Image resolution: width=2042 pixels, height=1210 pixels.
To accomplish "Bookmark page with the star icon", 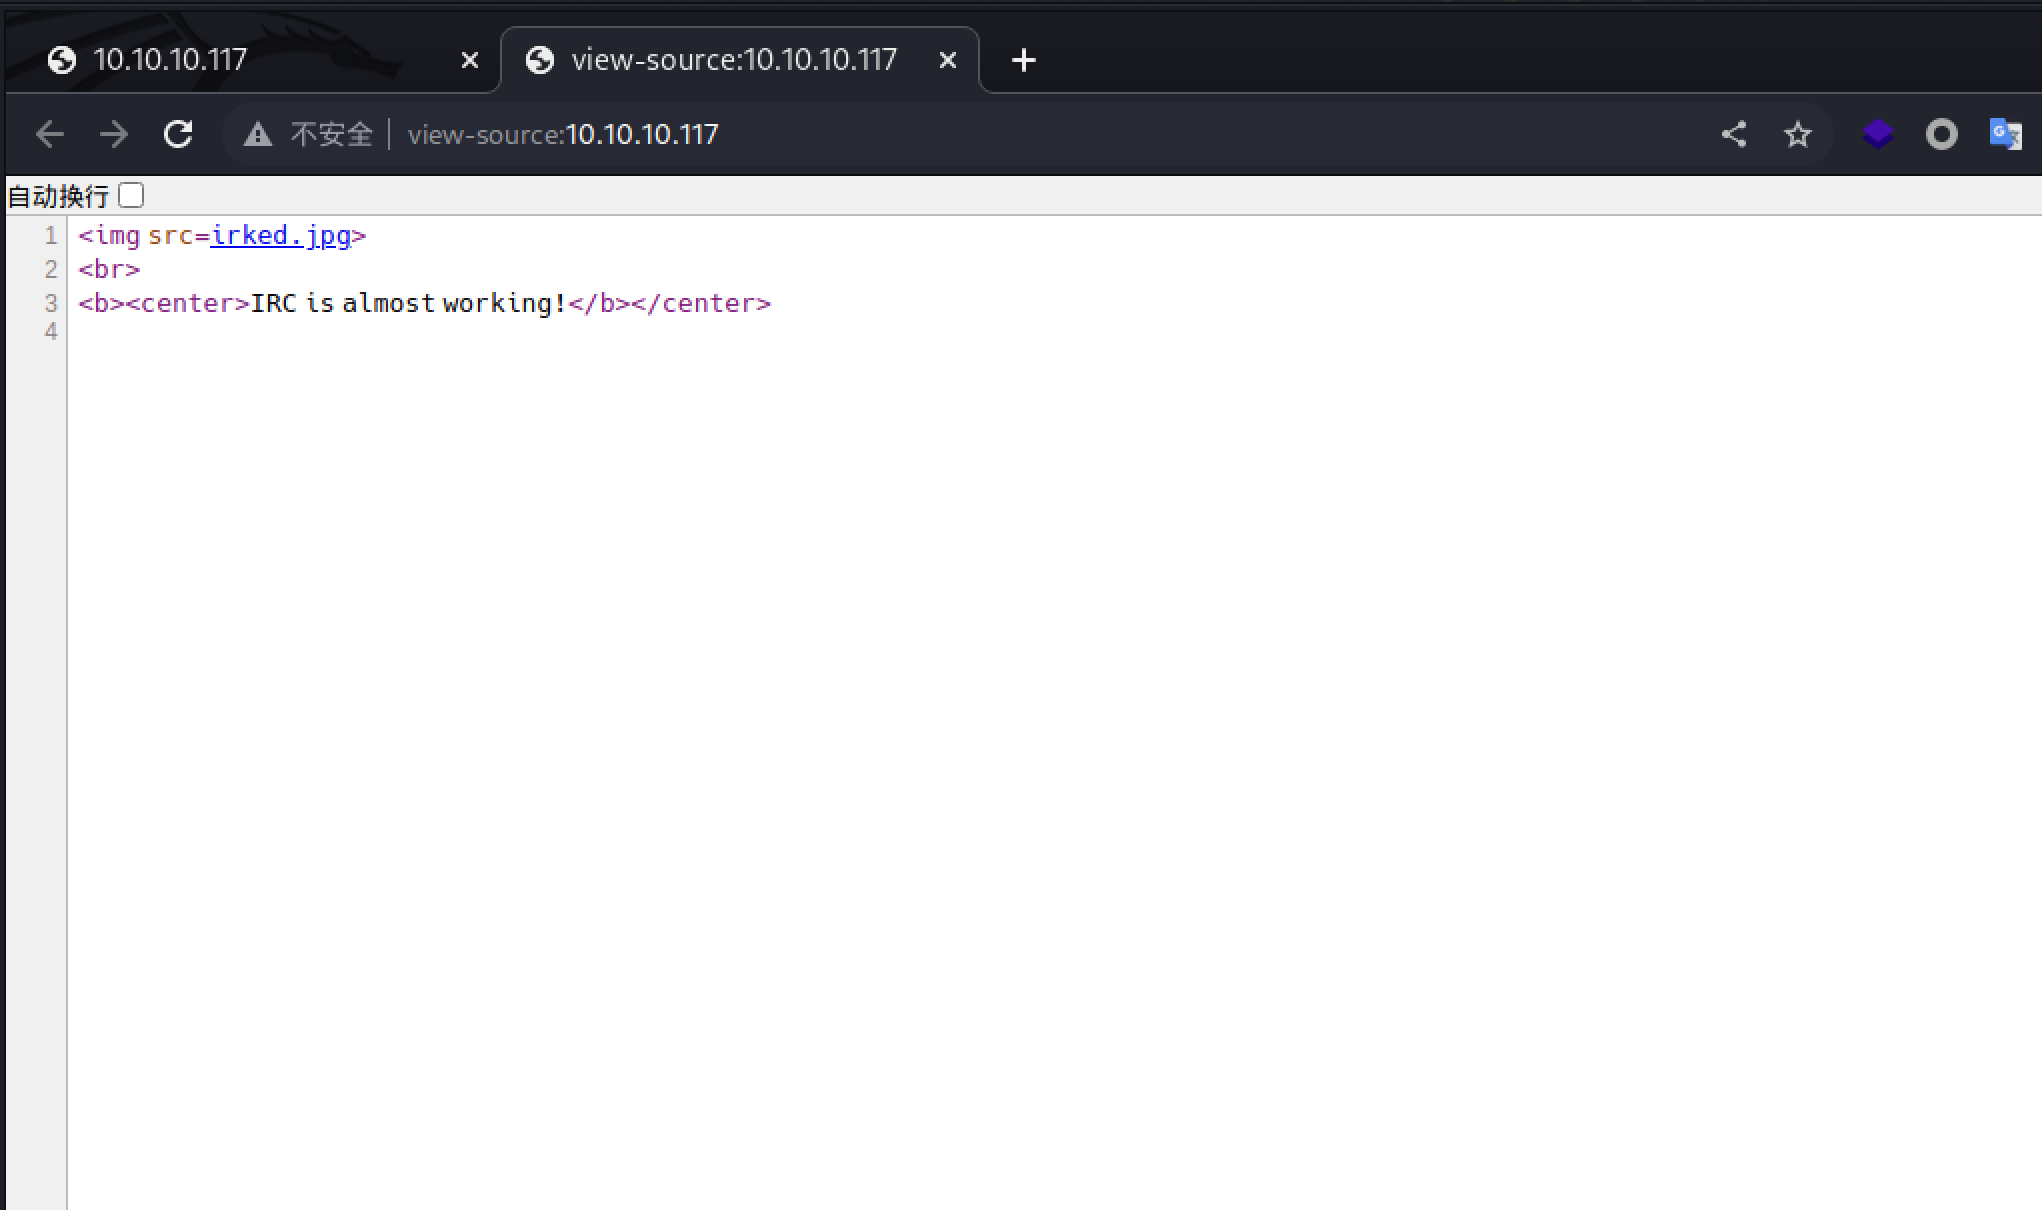I will pos(1798,134).
